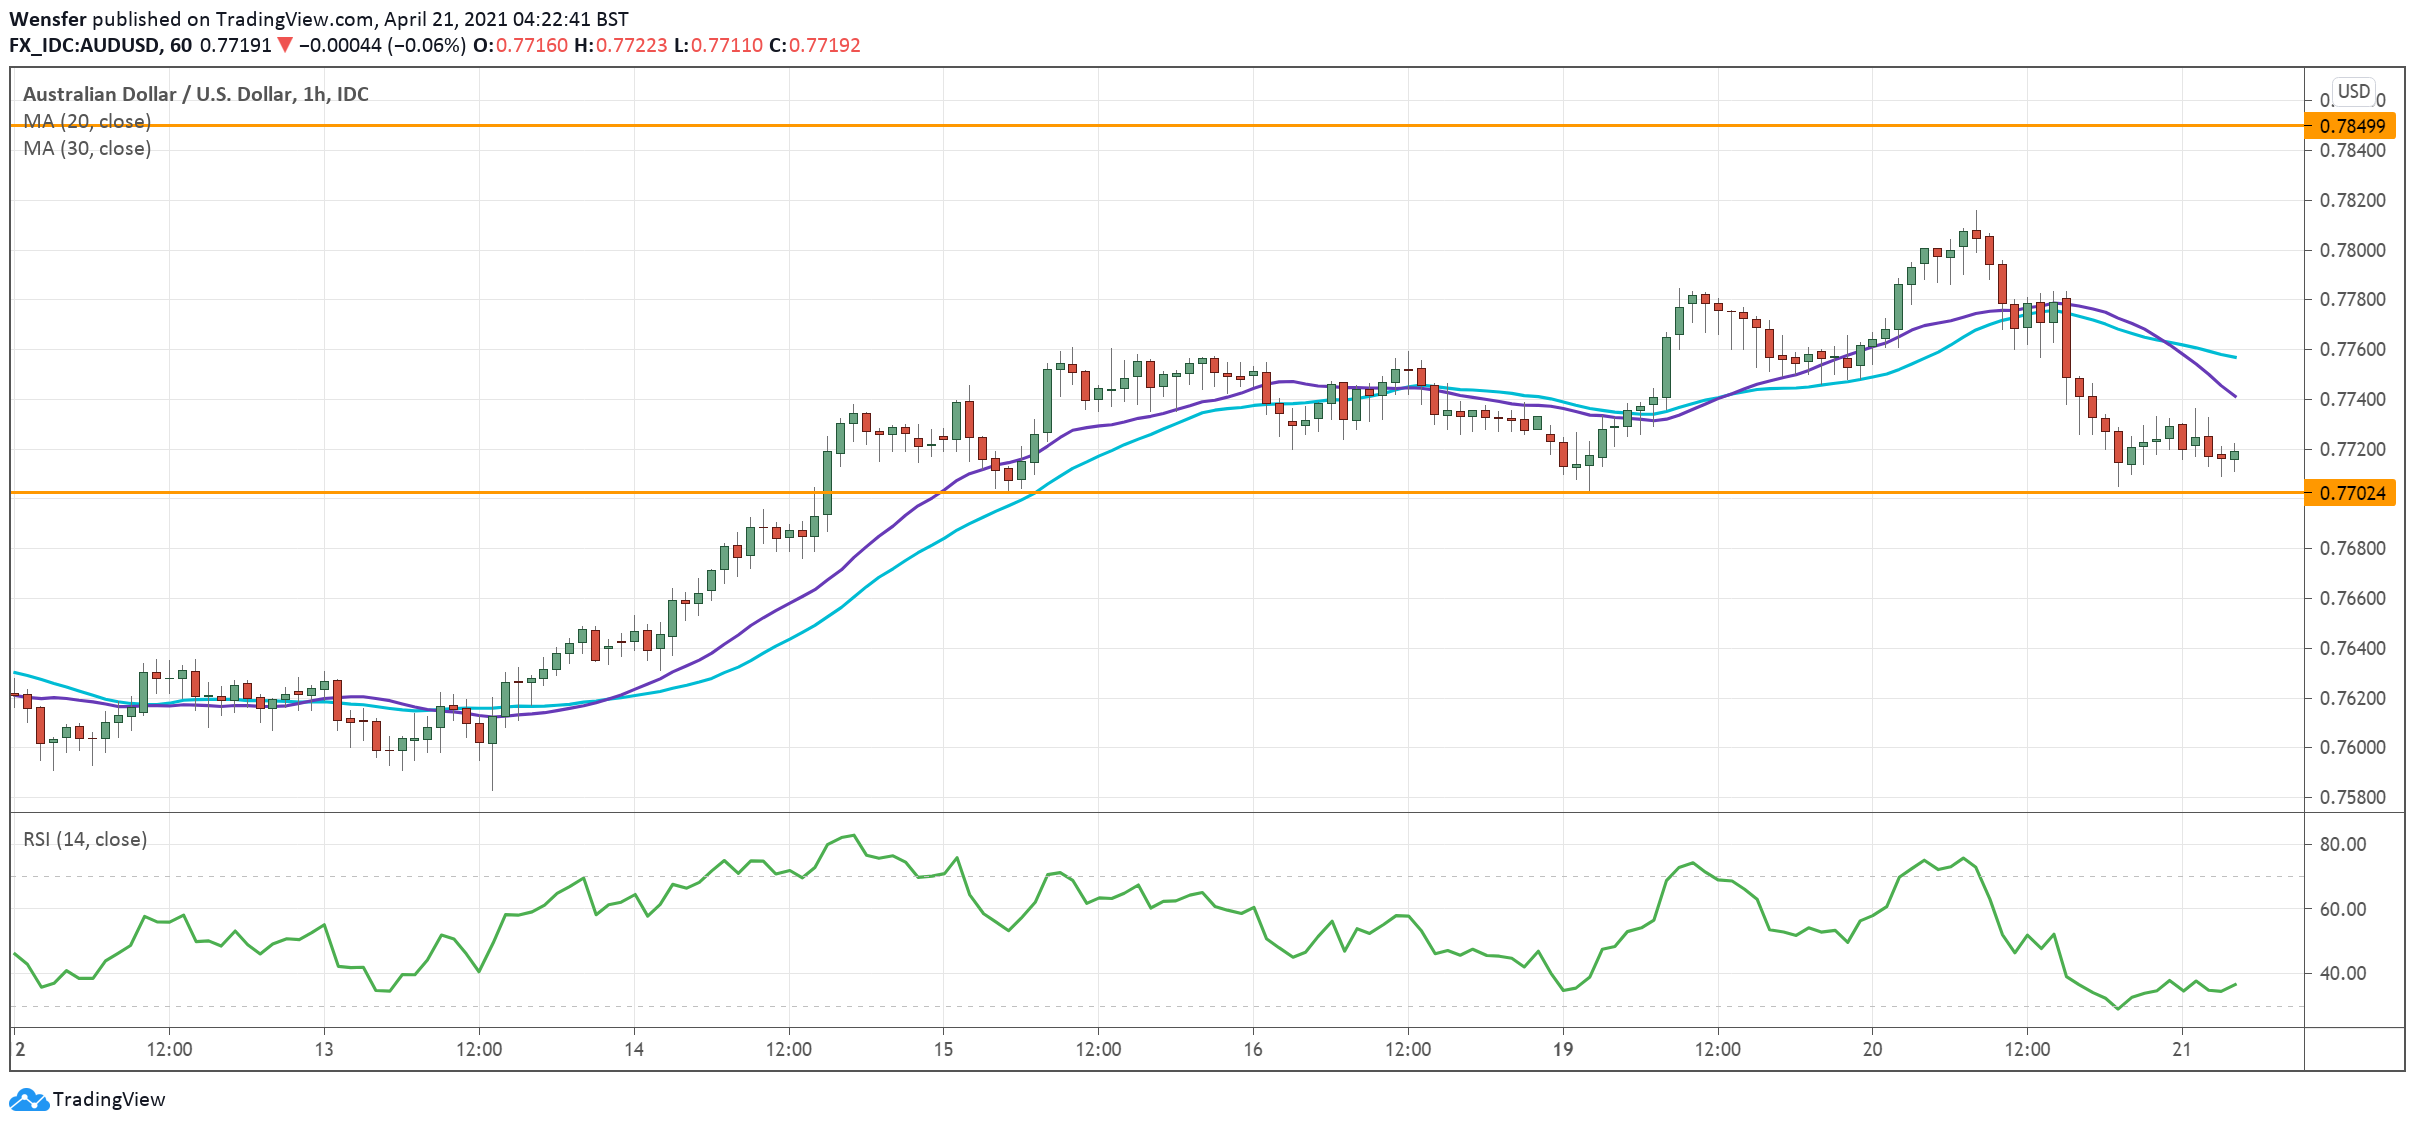Toggle visibility of RSI (14, close)
The height and width of the screenshot is (1128, 2415).
pos(85,839)
